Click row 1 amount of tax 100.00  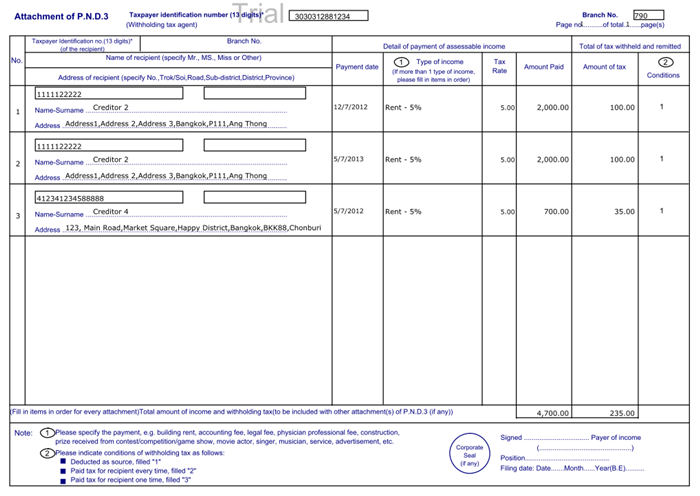click(x=622, y=108)
